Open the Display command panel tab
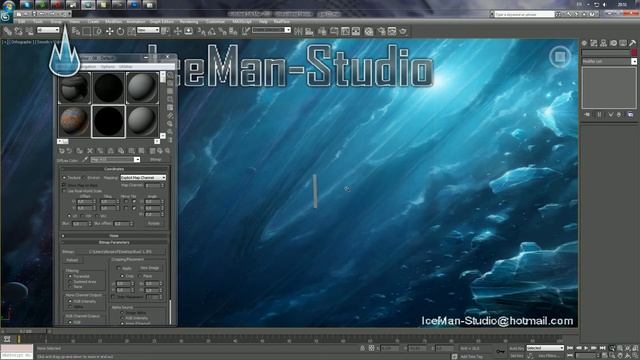 tap(623, 43)
